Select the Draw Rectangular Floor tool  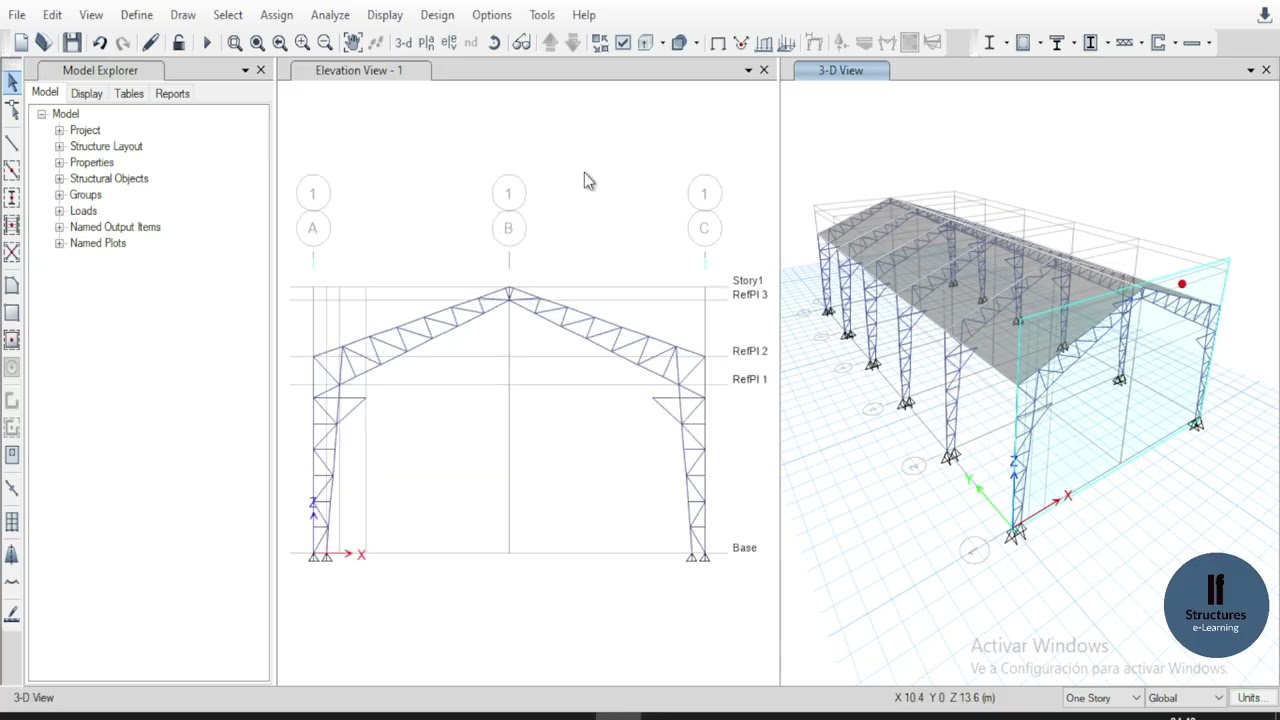point(12,313)
